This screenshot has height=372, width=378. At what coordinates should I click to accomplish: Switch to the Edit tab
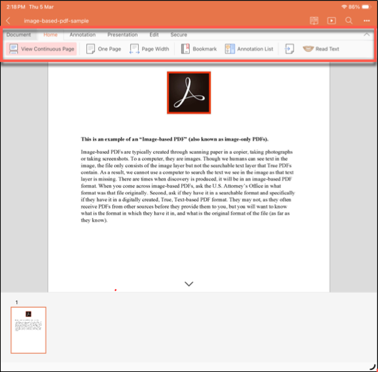pos(154,35)
